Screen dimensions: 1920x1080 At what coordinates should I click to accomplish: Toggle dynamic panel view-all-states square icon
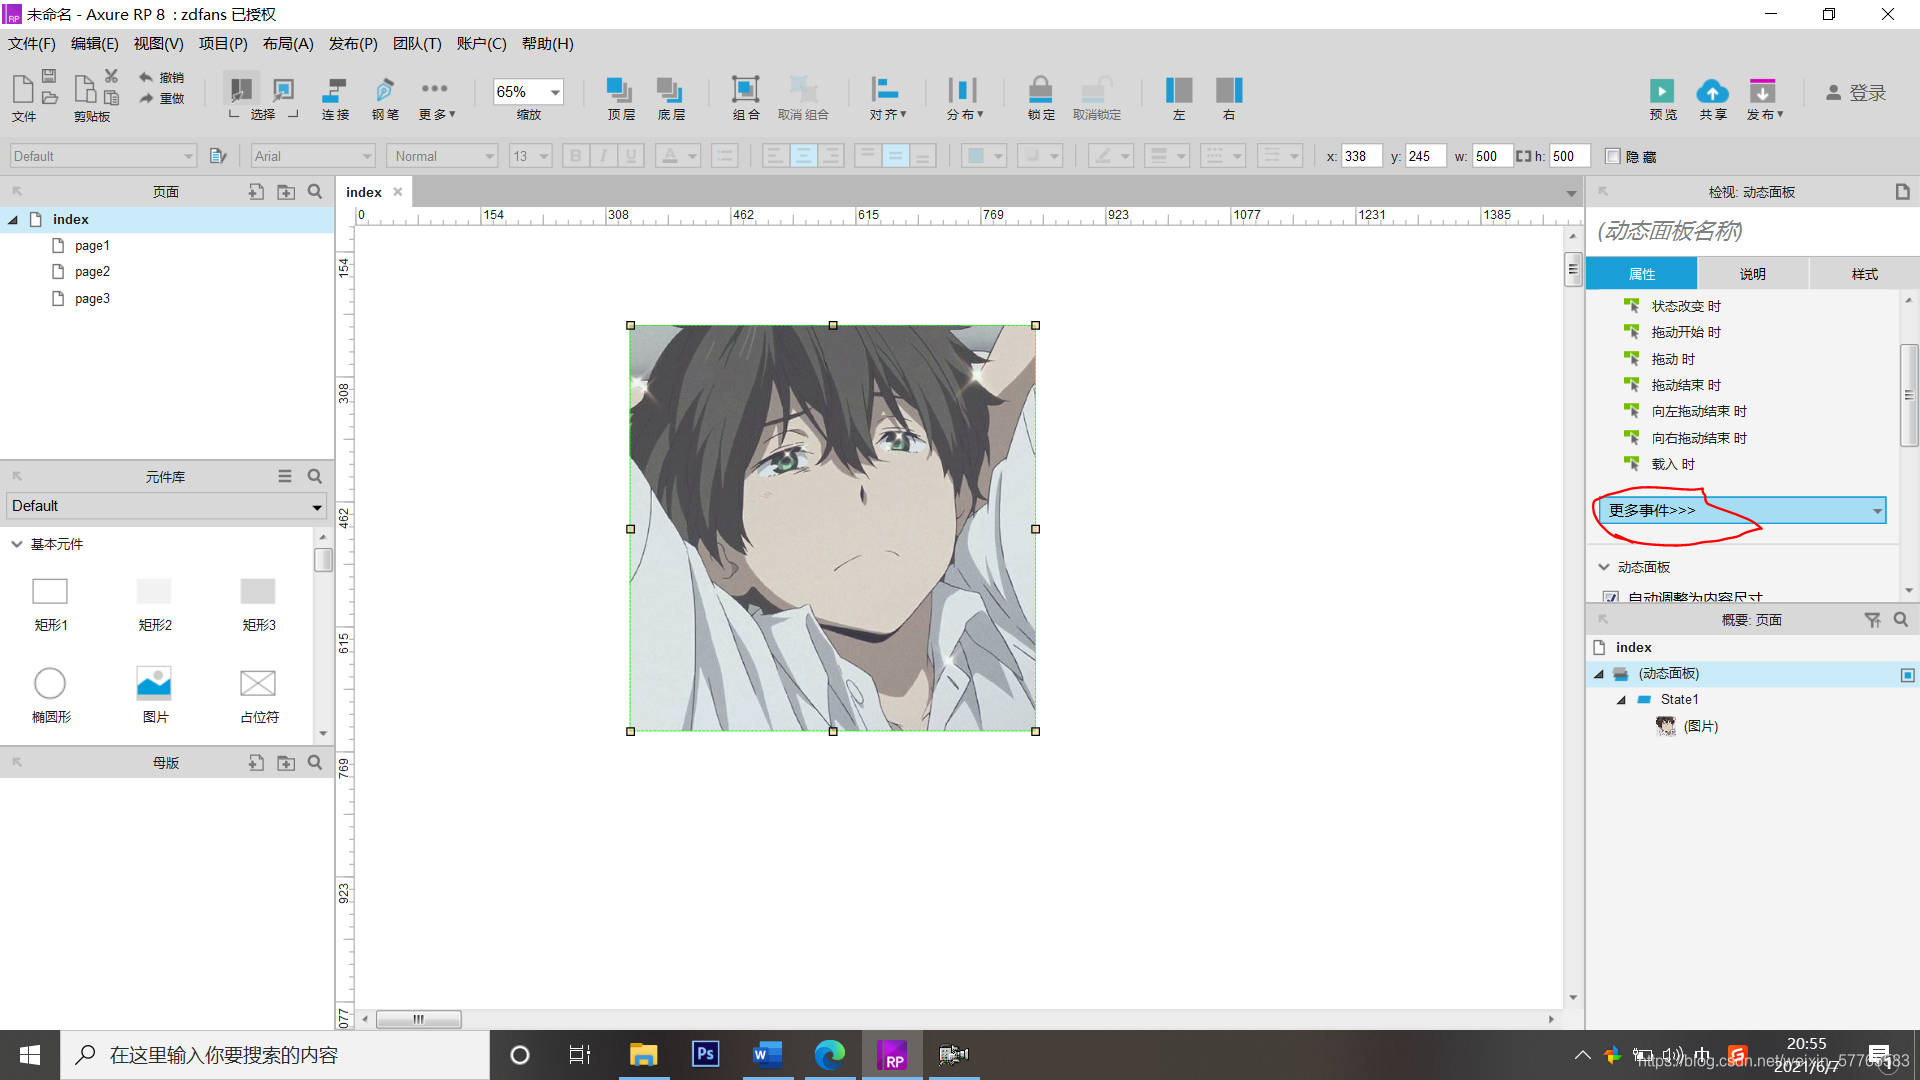(x=1907, y=675)
